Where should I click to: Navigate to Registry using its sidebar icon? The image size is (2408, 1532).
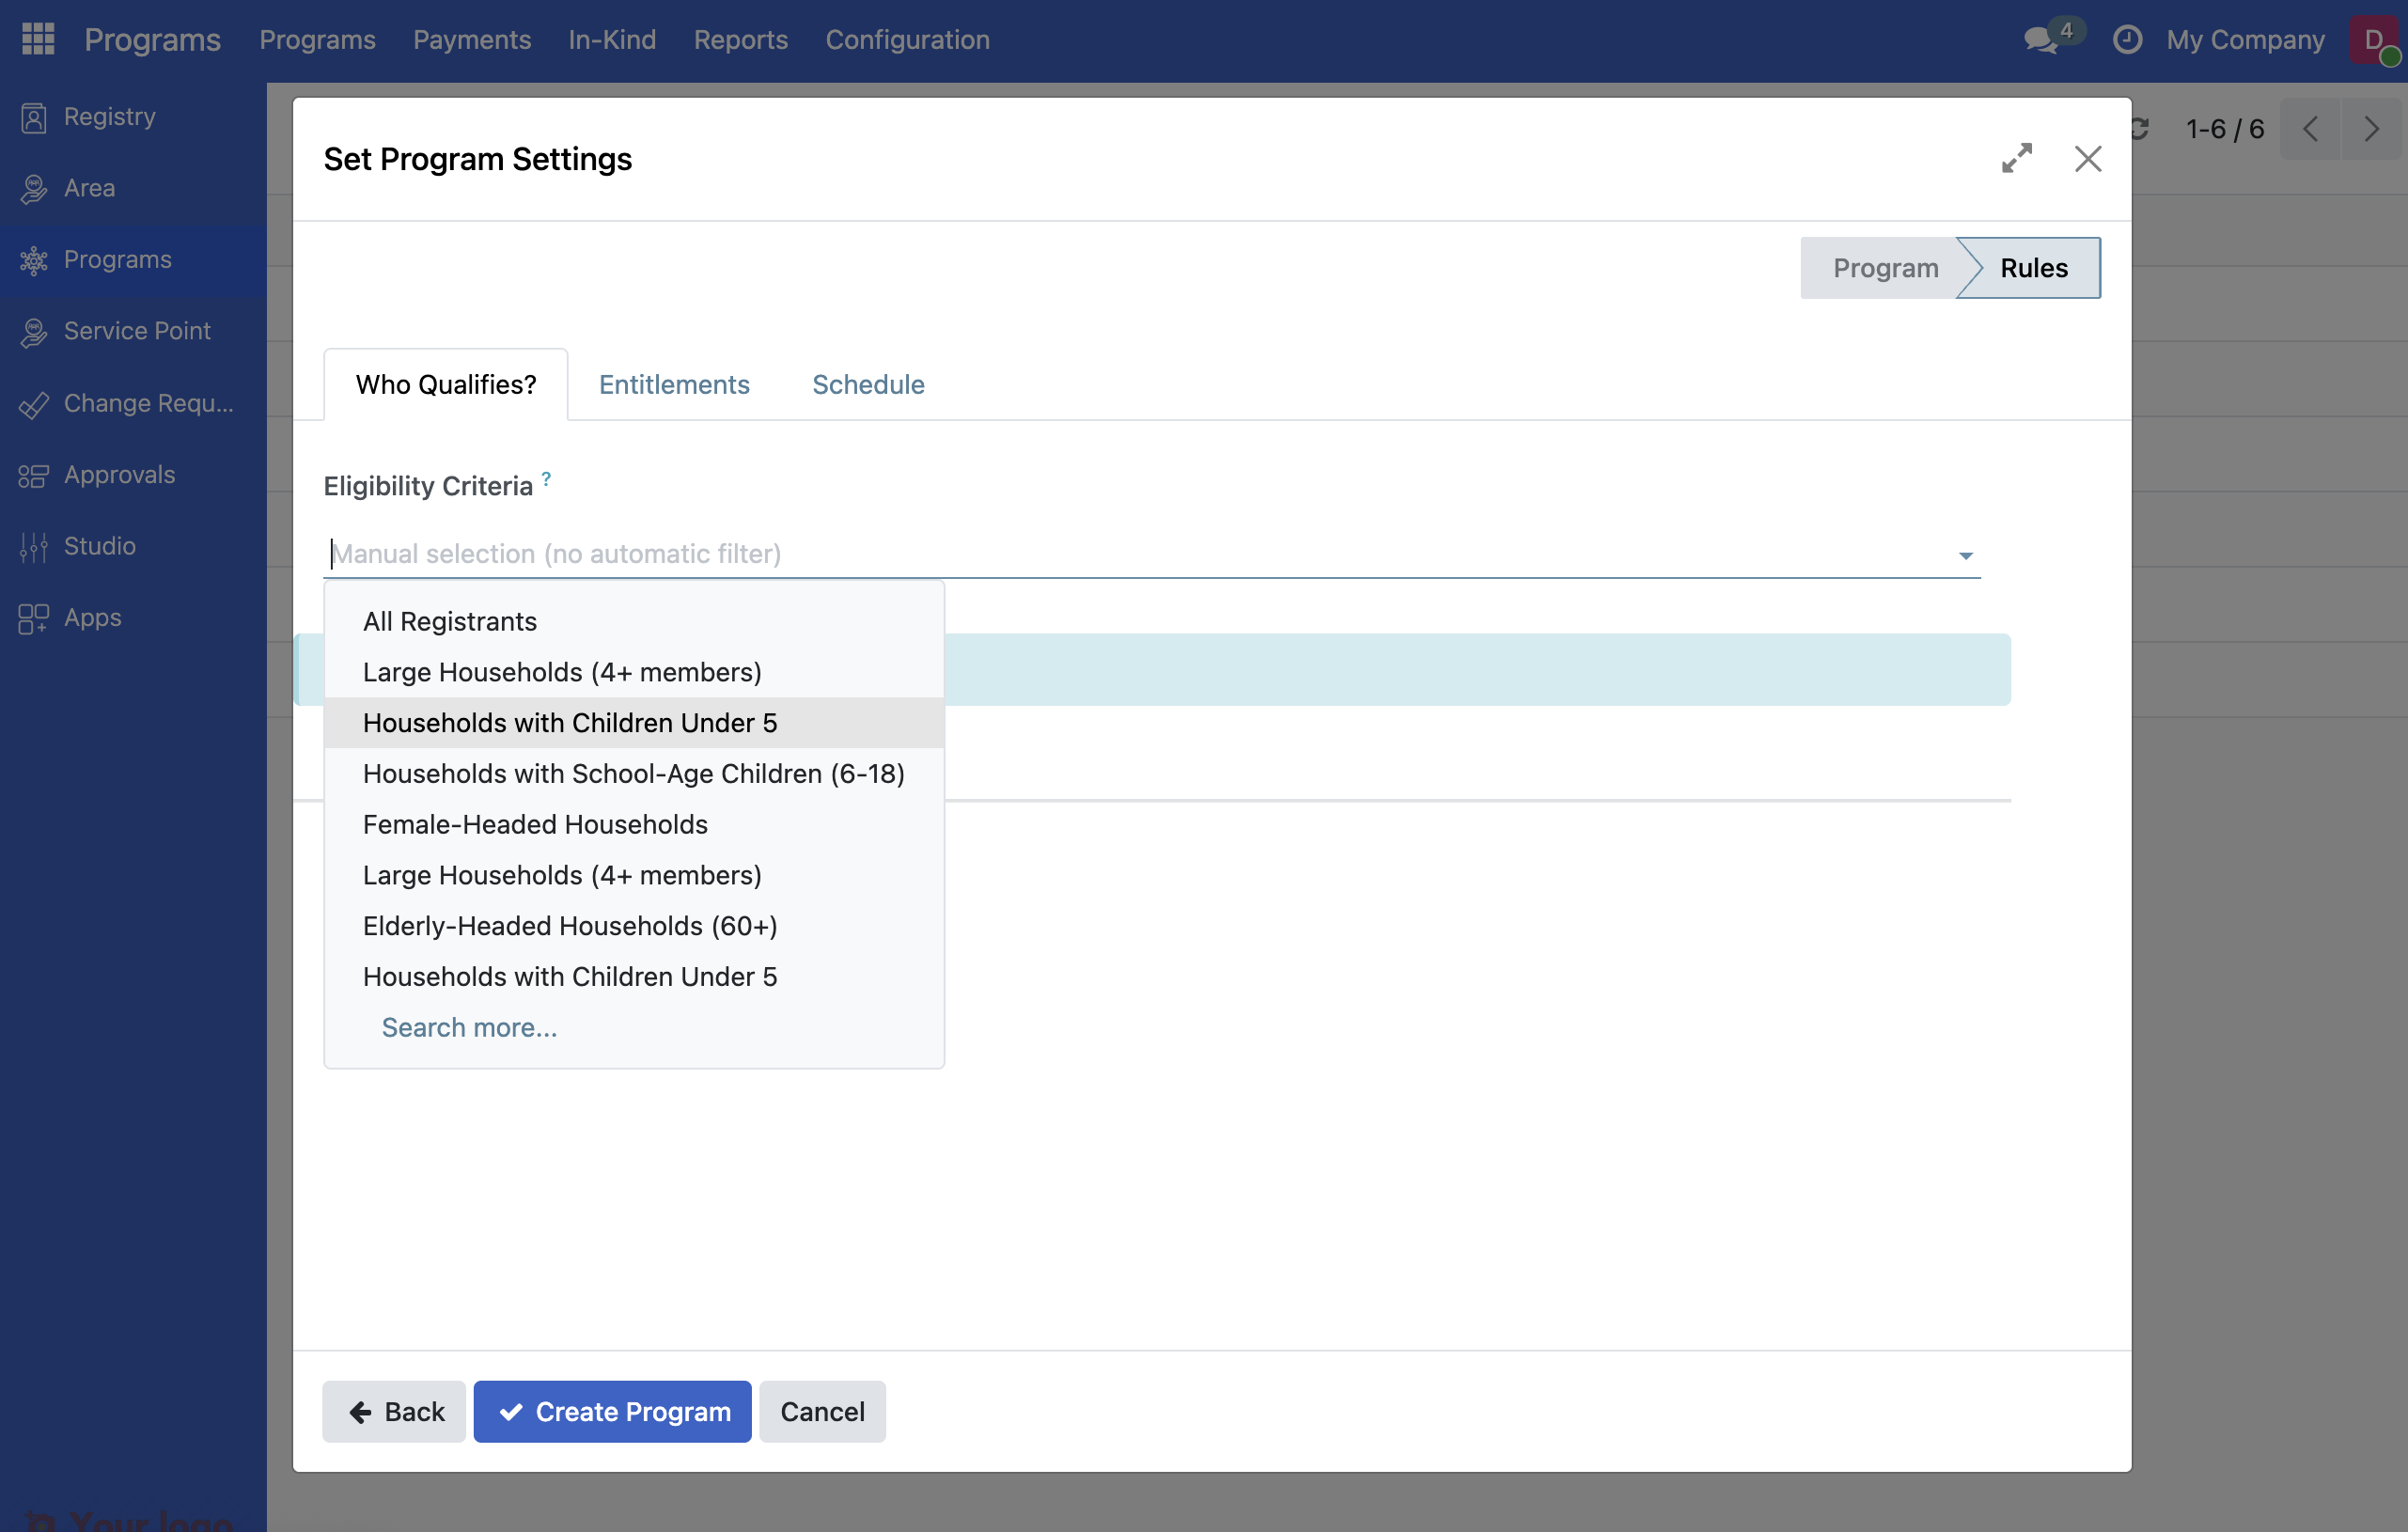(x=33, y=117)
